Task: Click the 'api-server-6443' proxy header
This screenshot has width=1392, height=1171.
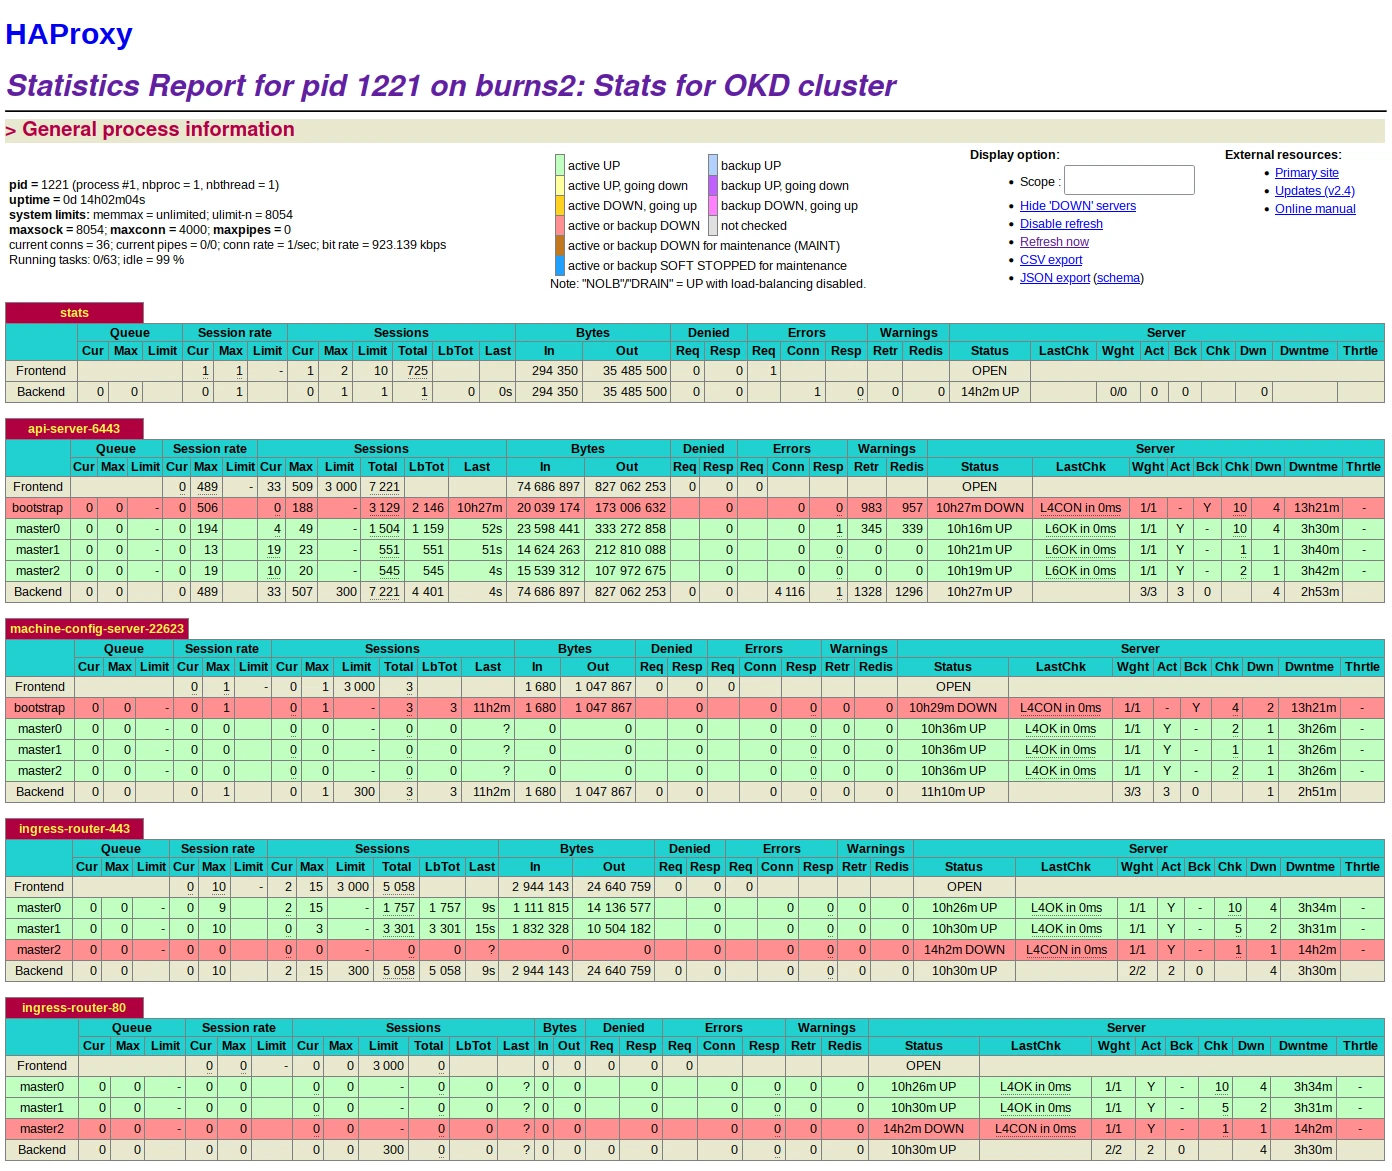Action: [x=74, y=429]
